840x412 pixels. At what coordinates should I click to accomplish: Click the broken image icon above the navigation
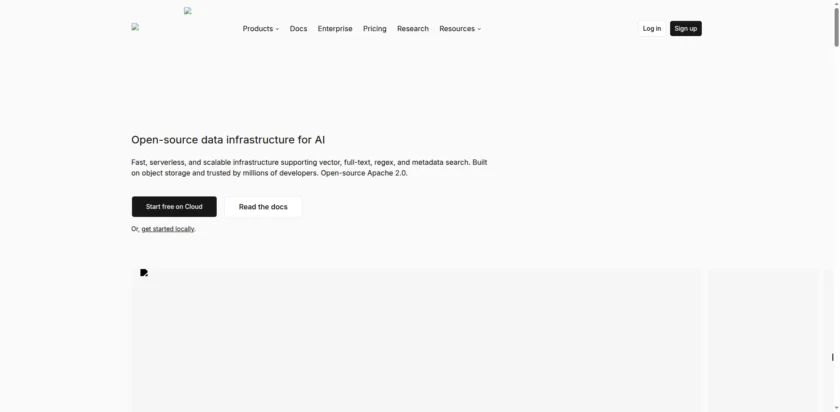coord(188,11)
